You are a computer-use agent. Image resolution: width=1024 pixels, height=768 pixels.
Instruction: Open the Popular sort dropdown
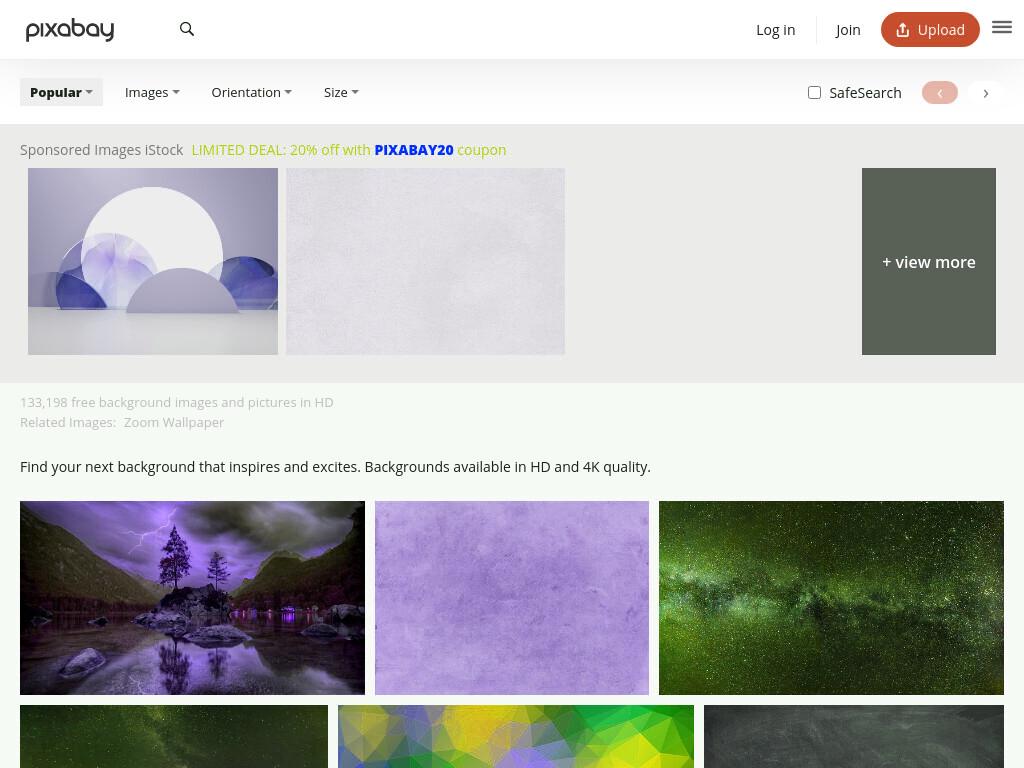point(61,92)
